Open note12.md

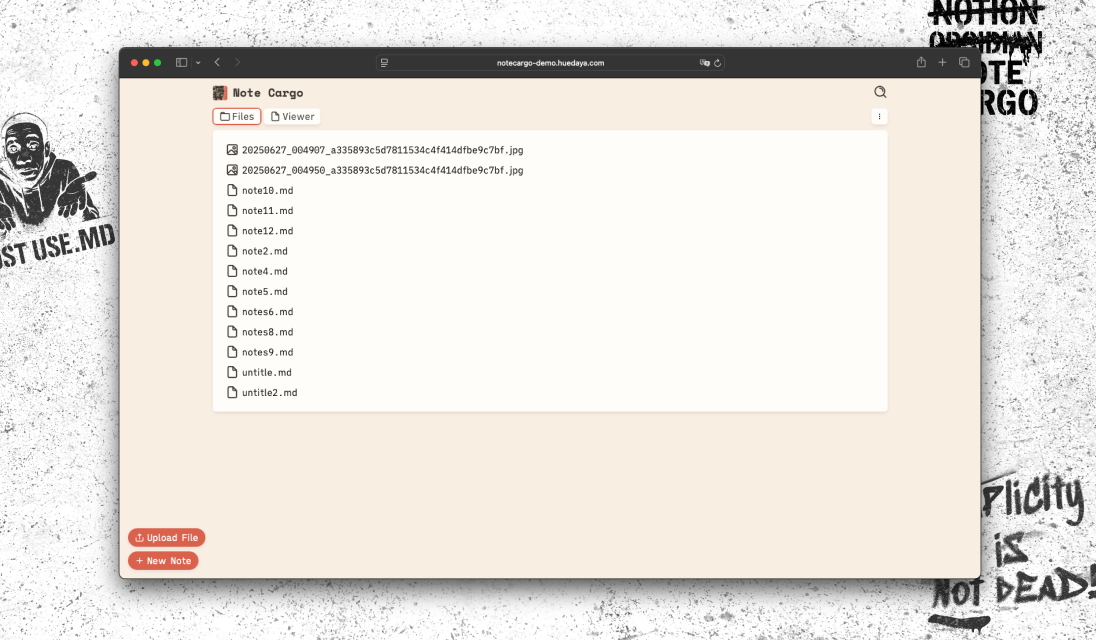(268, 231)
